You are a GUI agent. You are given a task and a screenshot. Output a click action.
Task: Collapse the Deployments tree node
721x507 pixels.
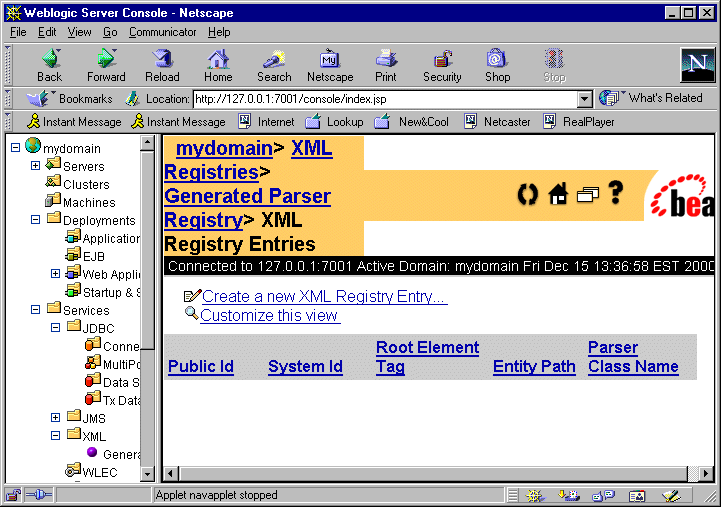tap(35, 220)
